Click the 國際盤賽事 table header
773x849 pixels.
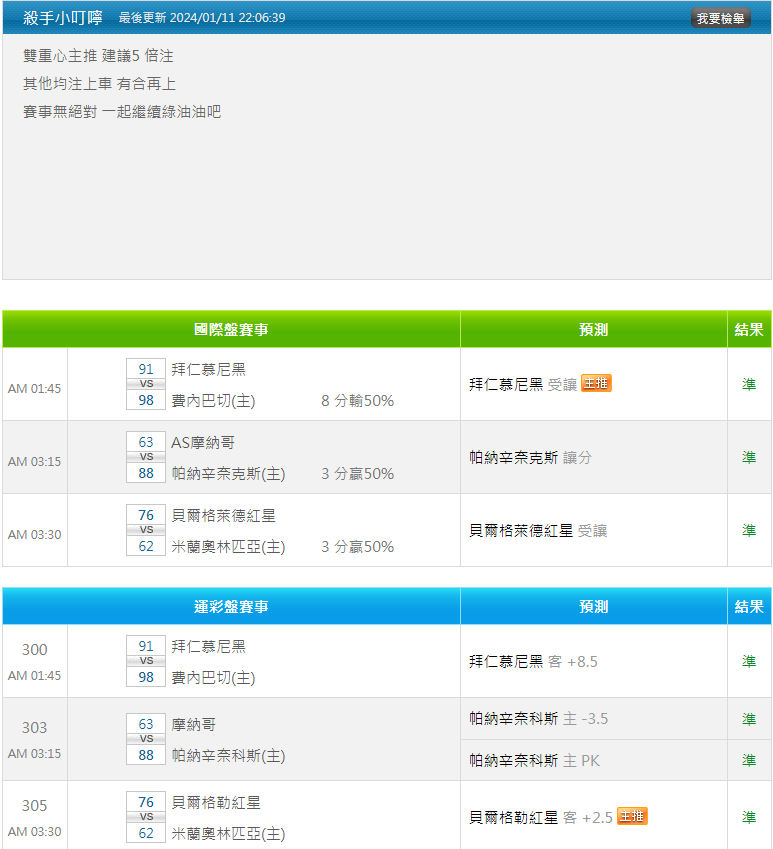click(231, 329)
